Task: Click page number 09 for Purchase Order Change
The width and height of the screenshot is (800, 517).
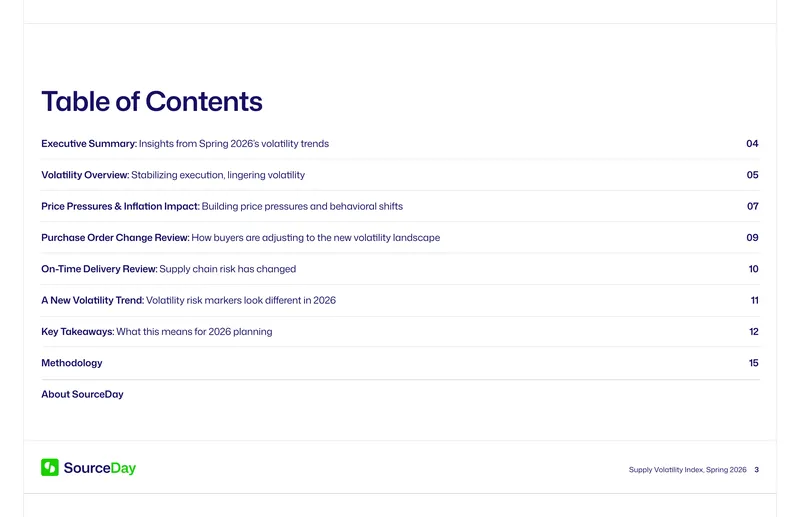Action: [x=752, y=238]
